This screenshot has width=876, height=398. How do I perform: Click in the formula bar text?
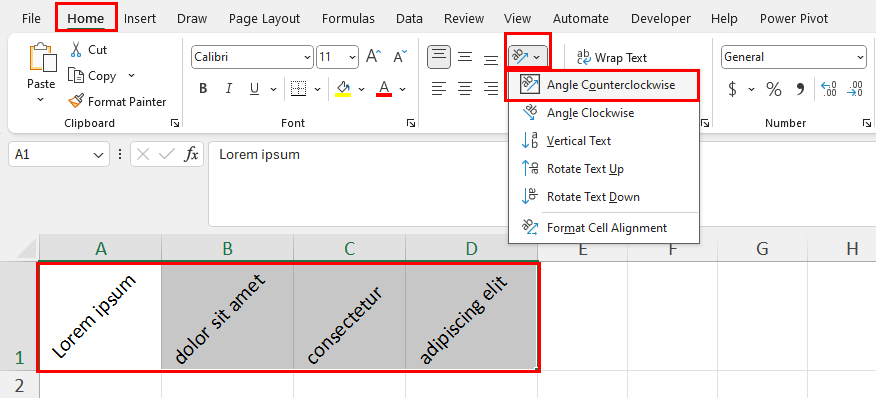click(x=259, y=154)
